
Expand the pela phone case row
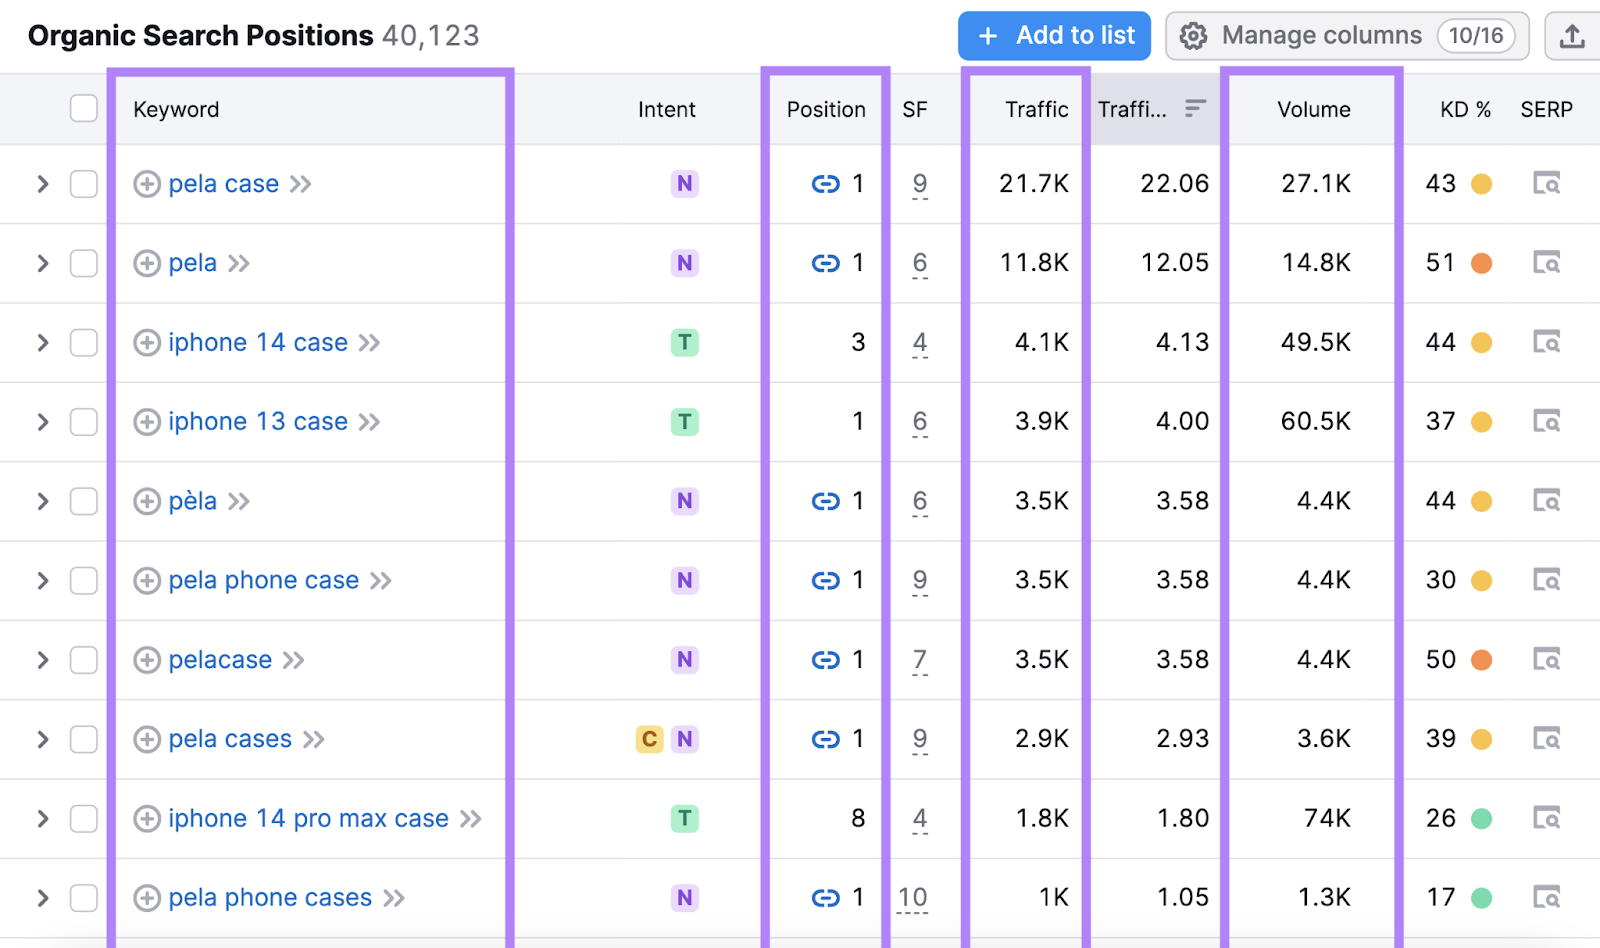pyautogui.click(x=42, y=580)
